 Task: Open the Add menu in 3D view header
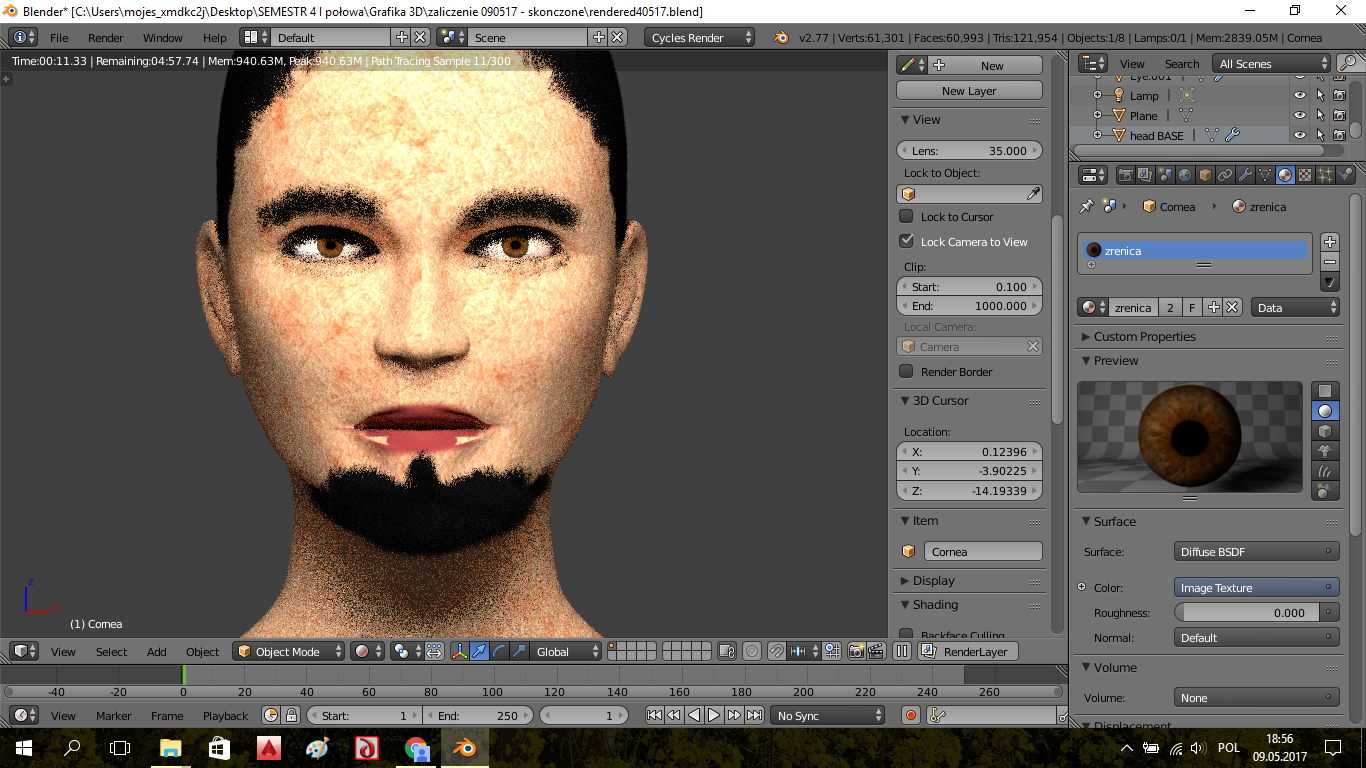click(x=157, y=651)
